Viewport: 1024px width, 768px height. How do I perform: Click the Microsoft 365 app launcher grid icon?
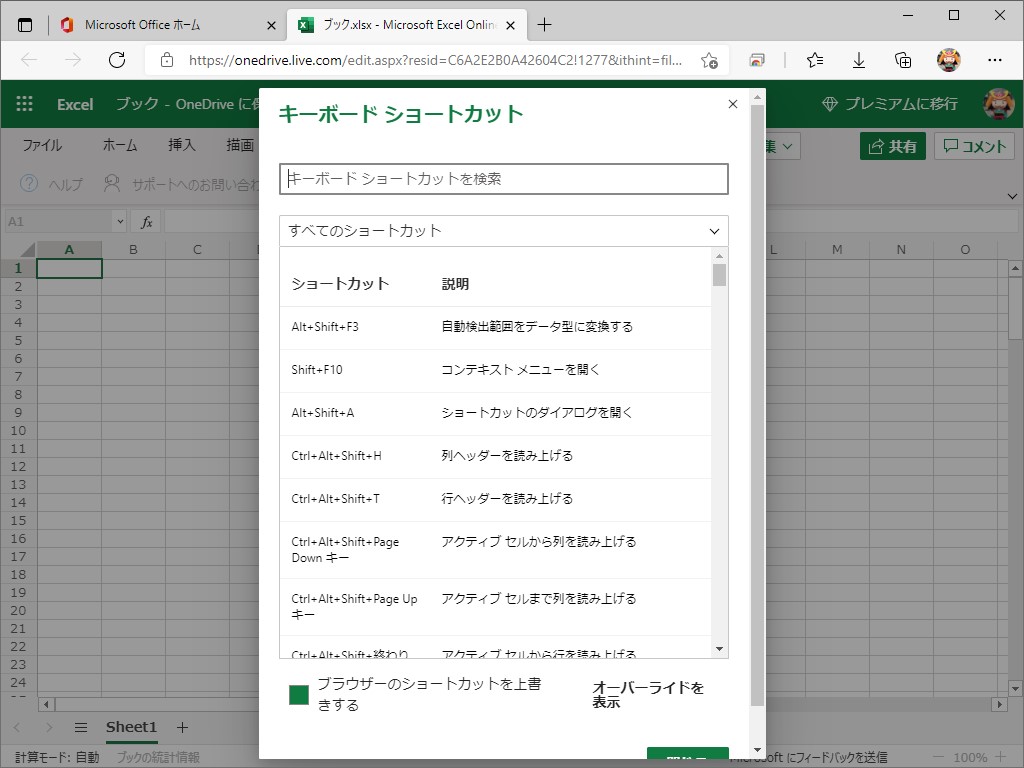coord(23,104)
